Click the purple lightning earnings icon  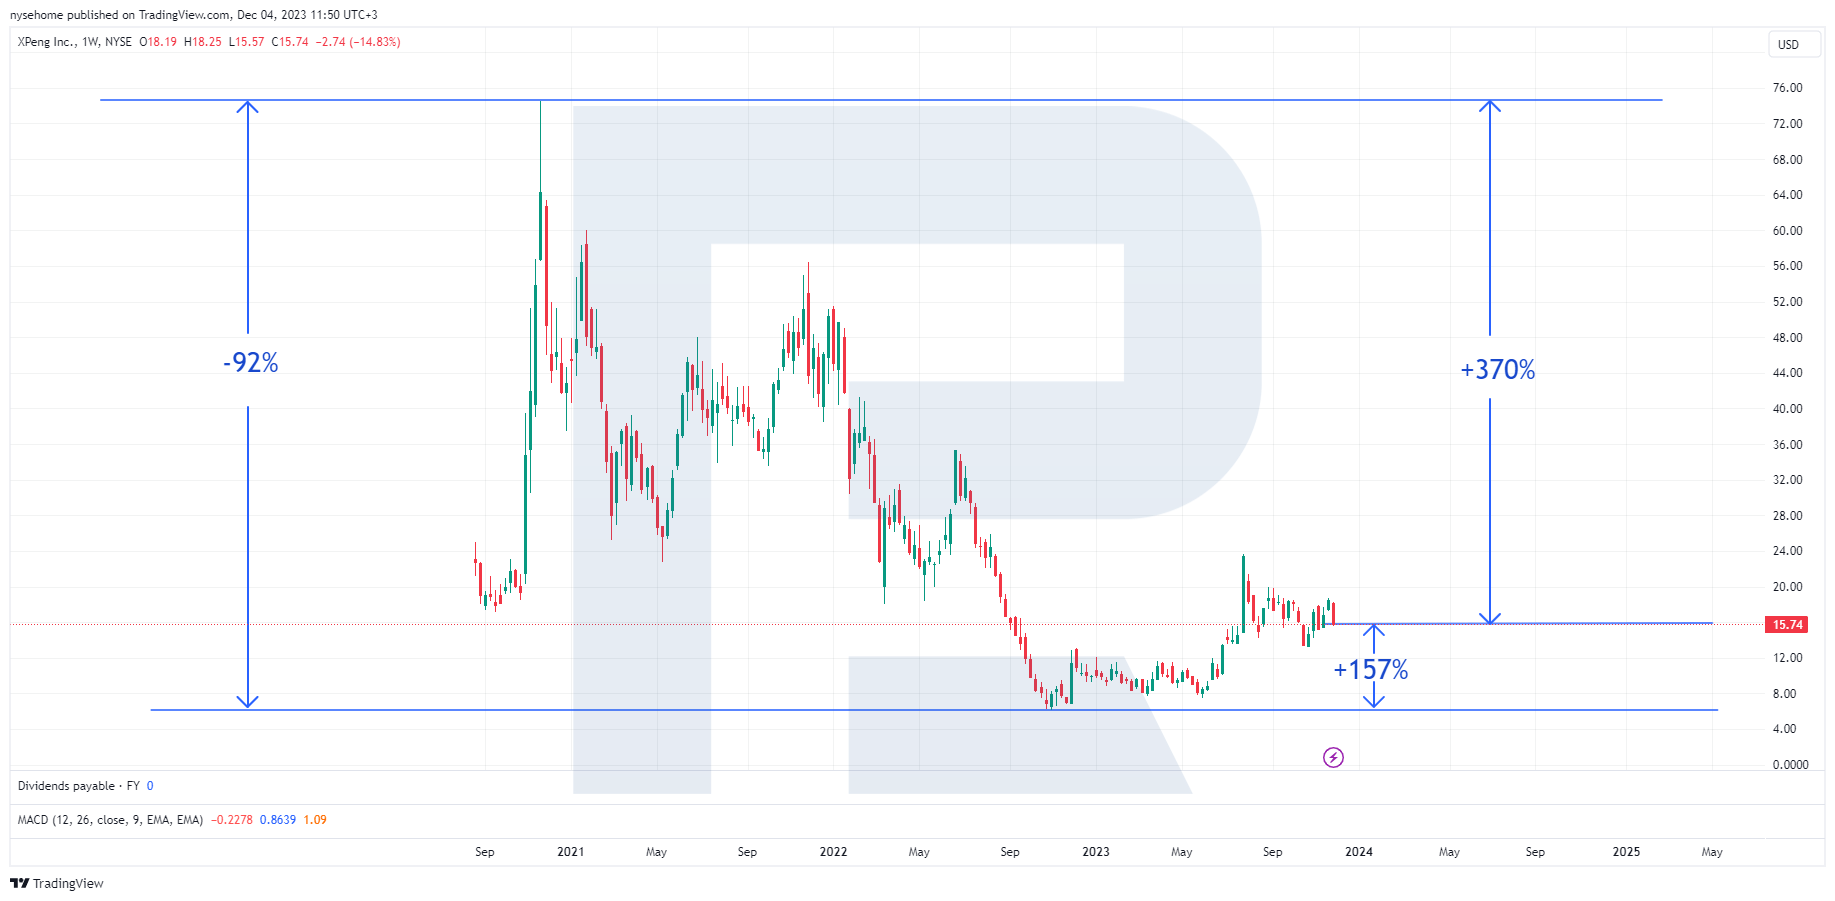pos(1333,757)
